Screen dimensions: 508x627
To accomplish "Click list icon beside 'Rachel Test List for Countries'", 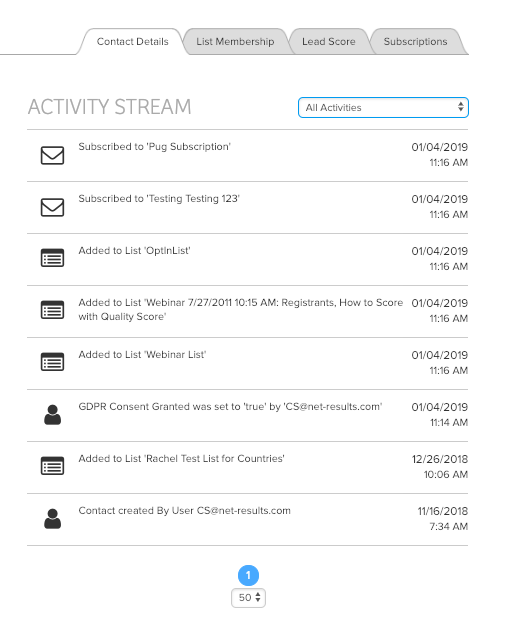I will (52, 466).
